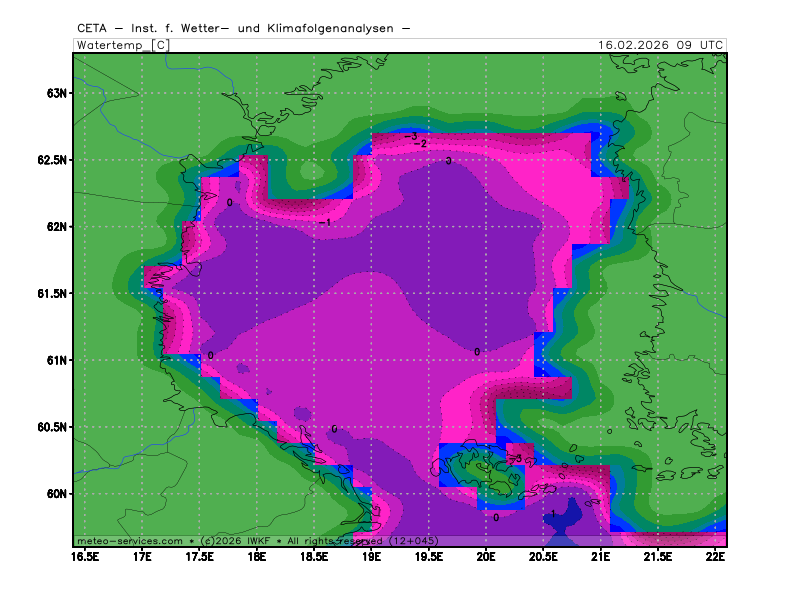Select the -3 contour label near top
The width and height of the screenshot is (800, 600).
(x=411, y=135)
